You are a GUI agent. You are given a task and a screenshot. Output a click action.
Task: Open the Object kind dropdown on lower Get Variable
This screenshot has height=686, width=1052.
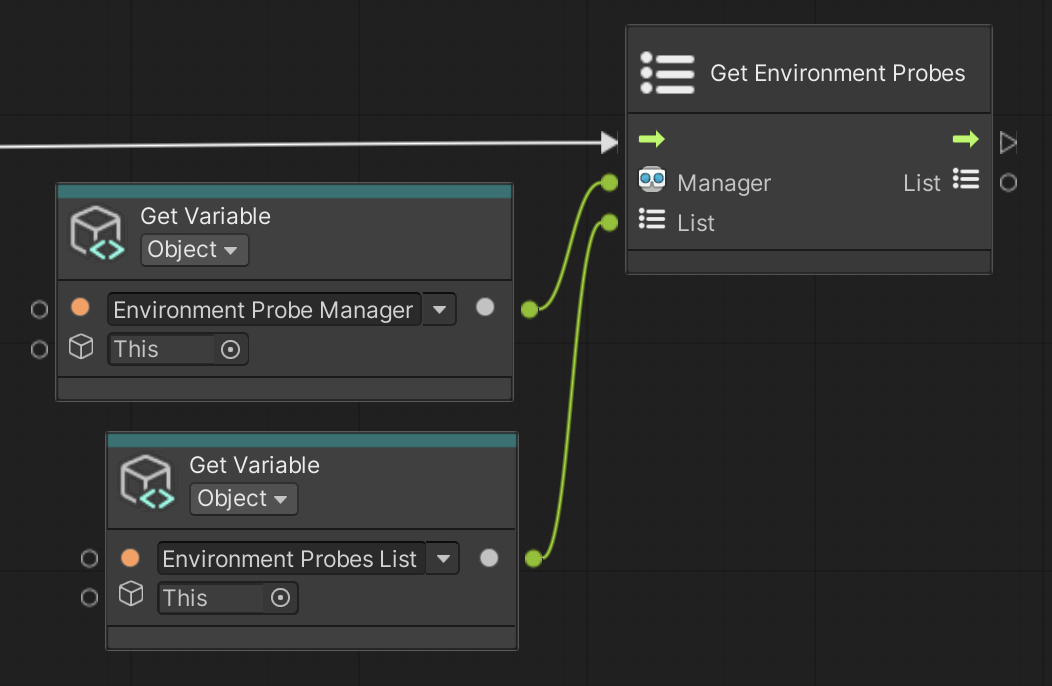point(243,499)
